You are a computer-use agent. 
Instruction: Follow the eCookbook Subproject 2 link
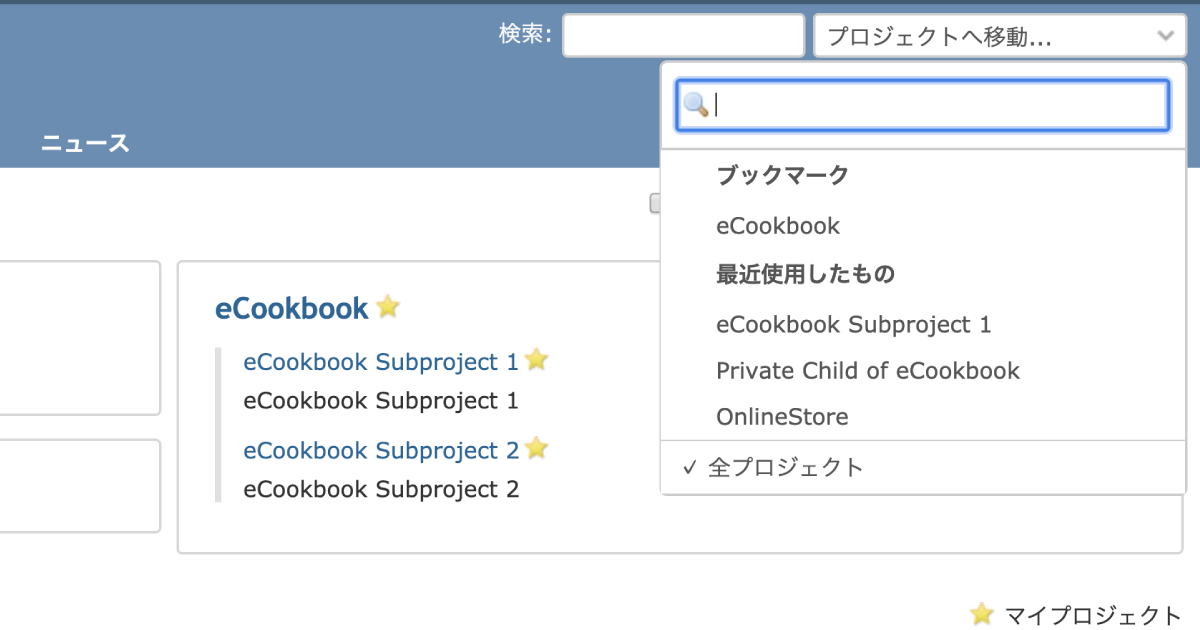[x=381, y=451]
